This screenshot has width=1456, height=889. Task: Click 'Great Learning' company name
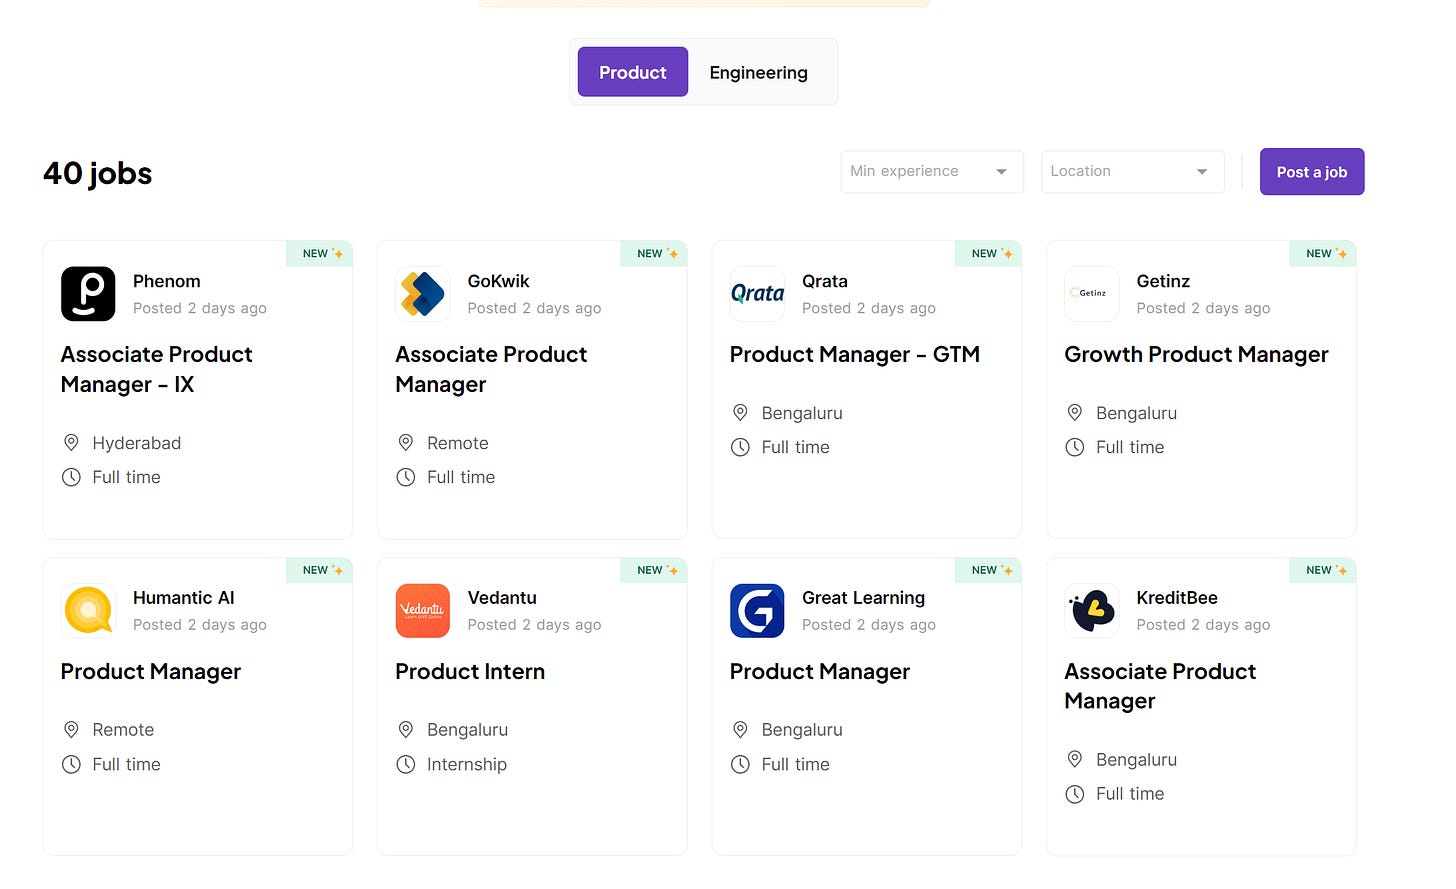tap(863, 598)
